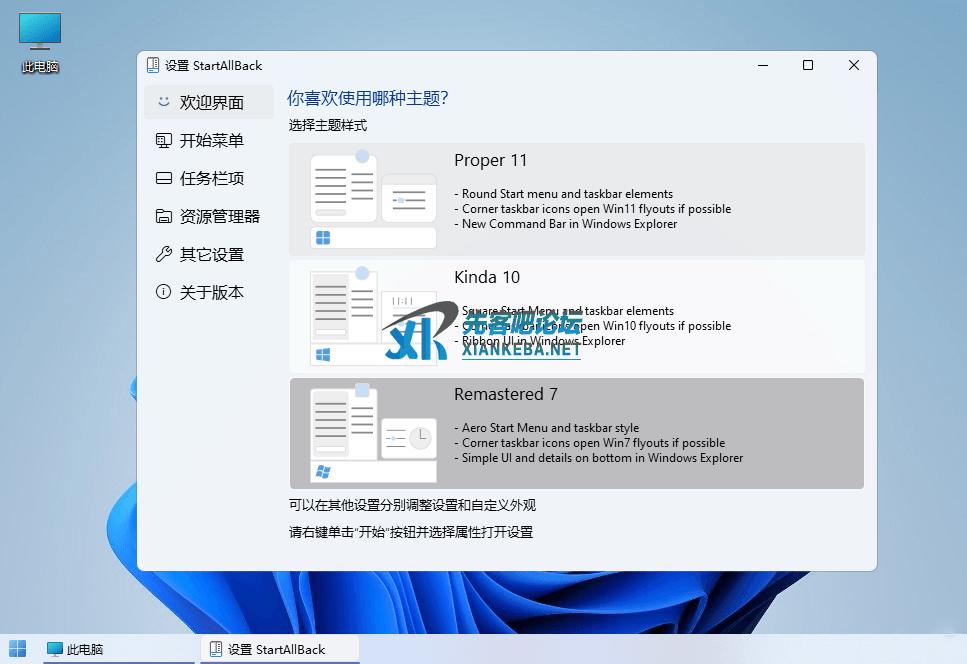Image resolution: width=967 pixels, height=664 pixels.
Task: Select the Proper 11 theme title
Action: (x=490, y=161)
